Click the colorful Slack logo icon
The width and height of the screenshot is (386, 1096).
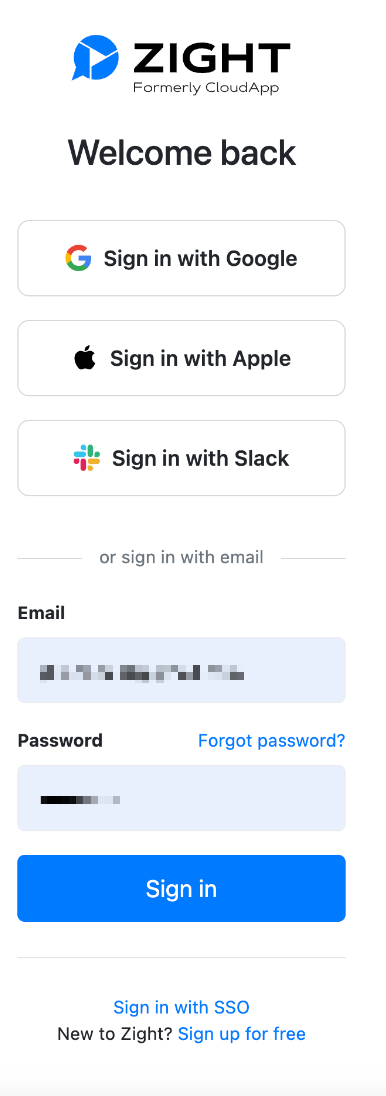click(x=87, y=458)
